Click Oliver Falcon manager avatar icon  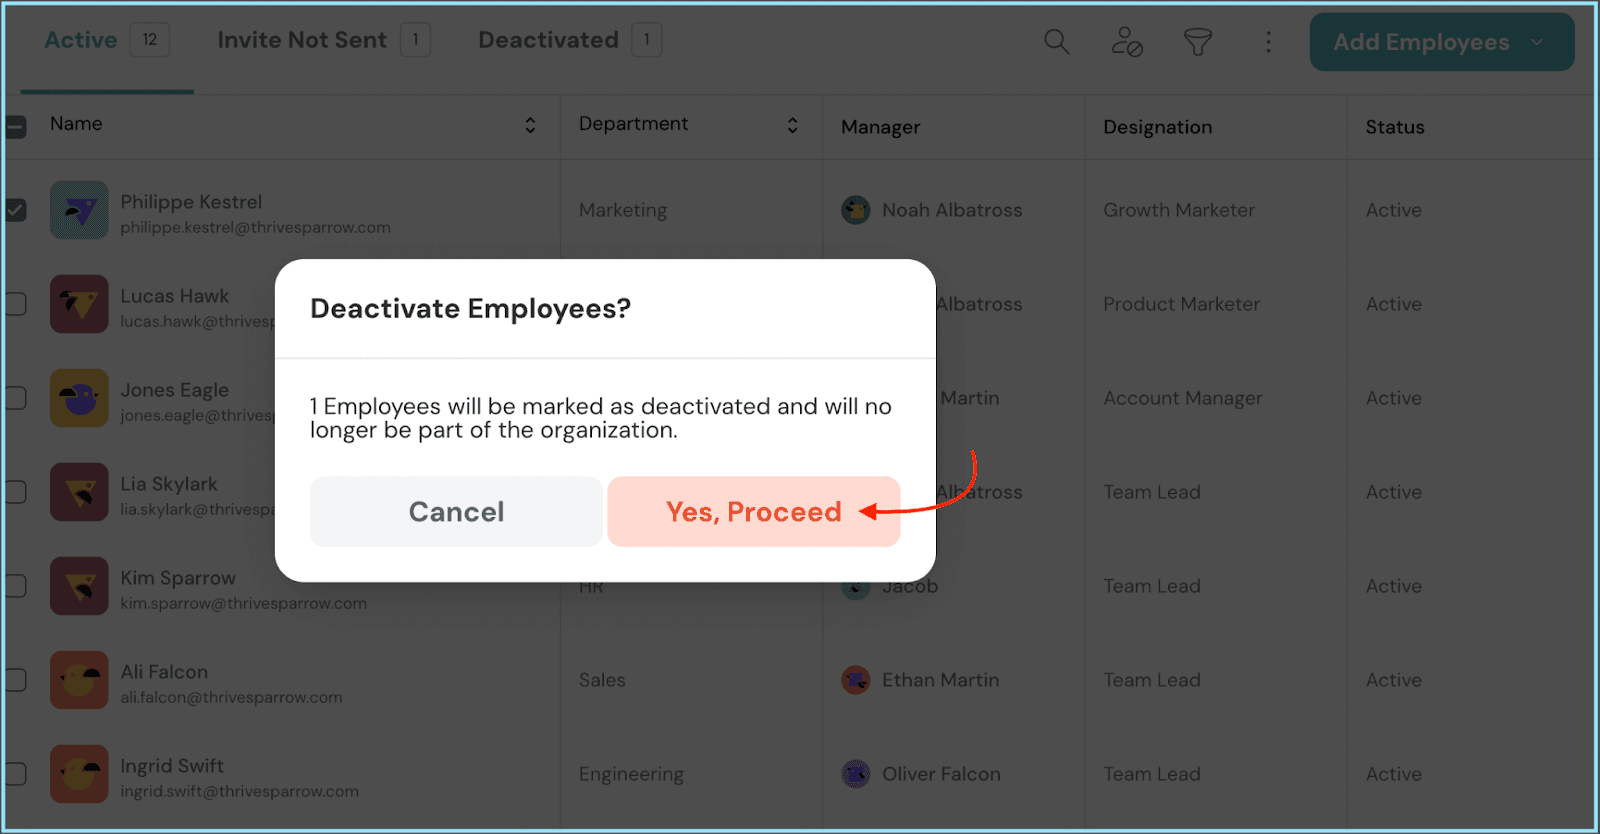pos(855,774)
